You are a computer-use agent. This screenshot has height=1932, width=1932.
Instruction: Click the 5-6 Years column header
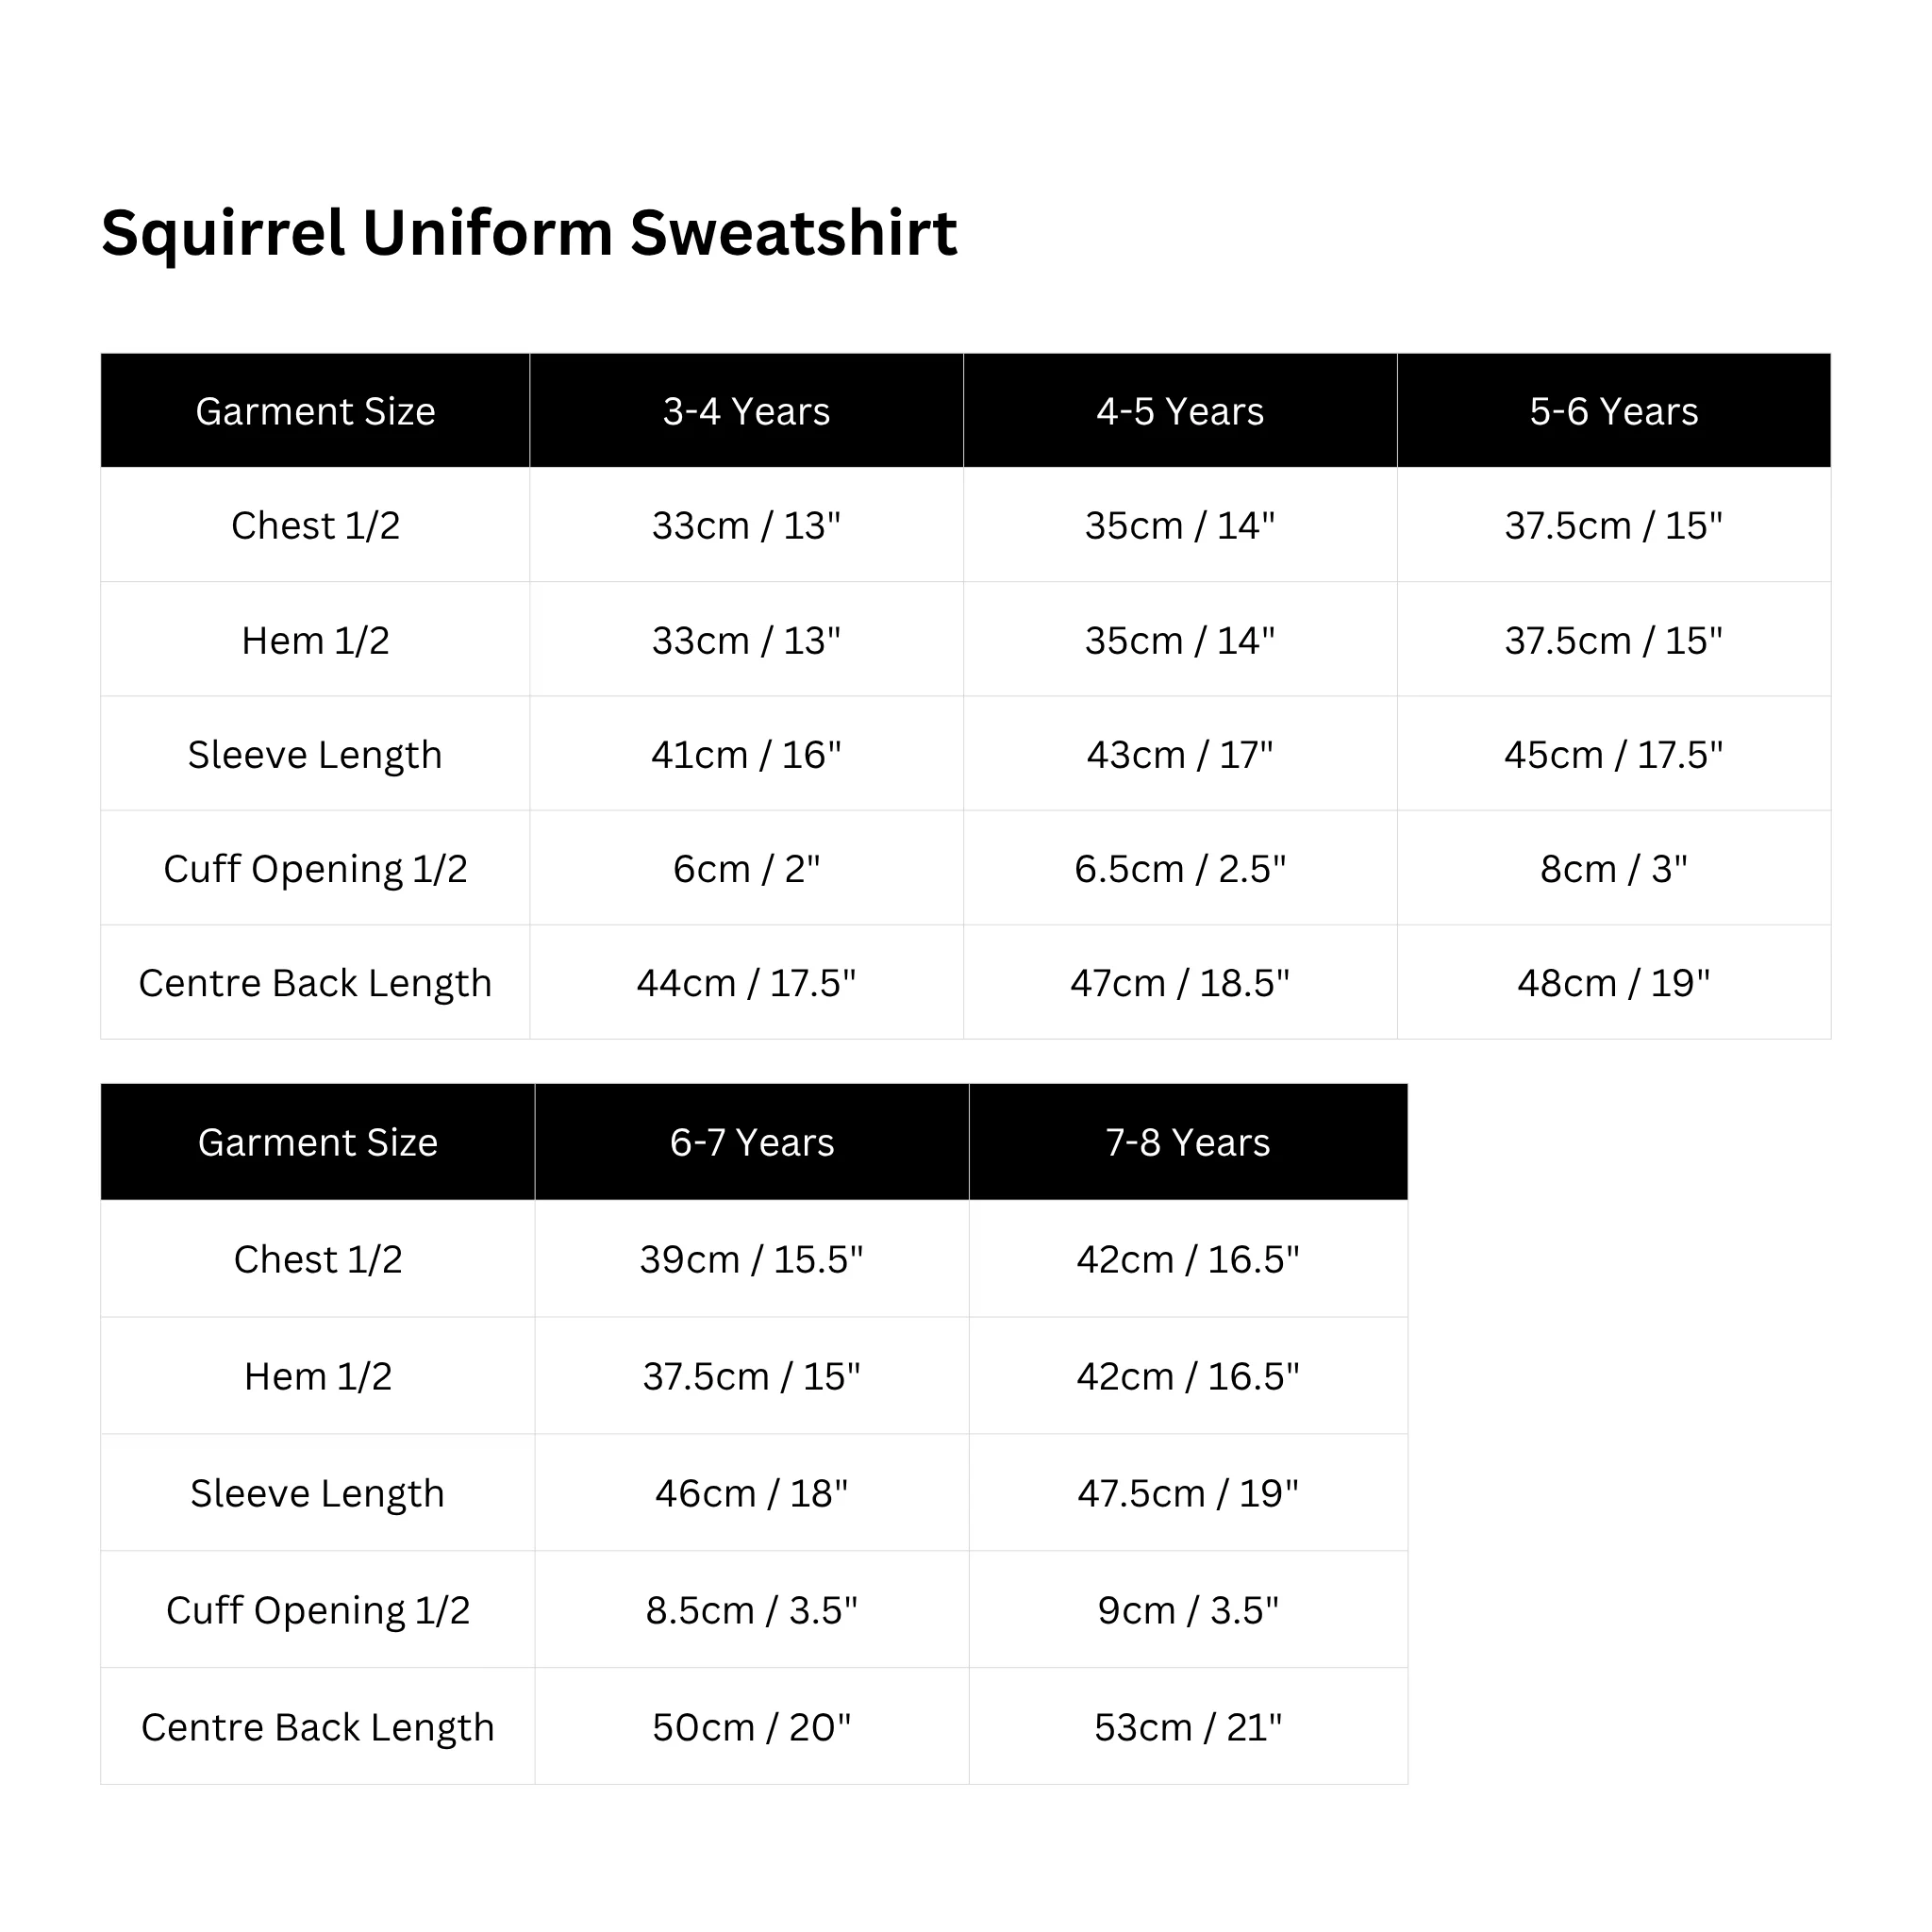click(x=1613, y=411)
